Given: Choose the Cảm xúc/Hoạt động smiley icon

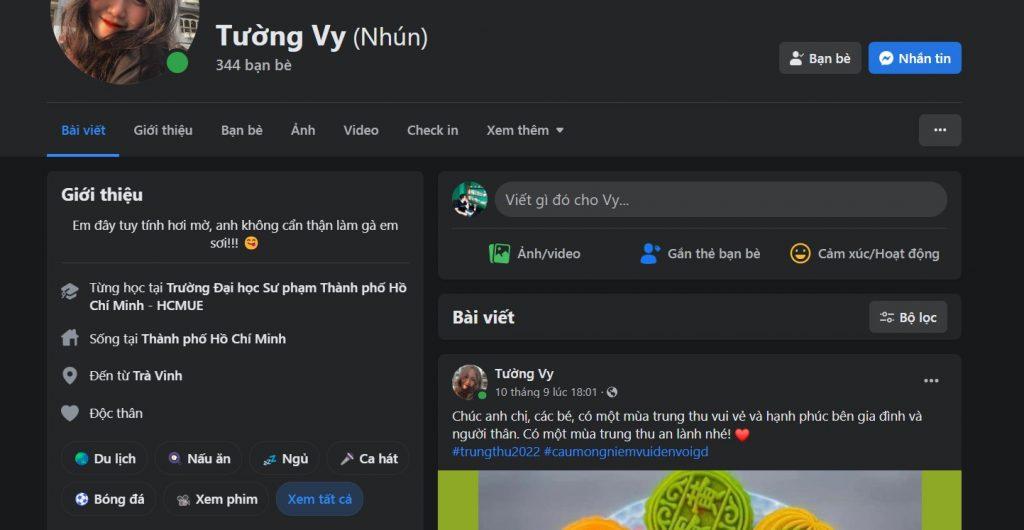Looking at the screenshot, I should click(x=800, y=253).
